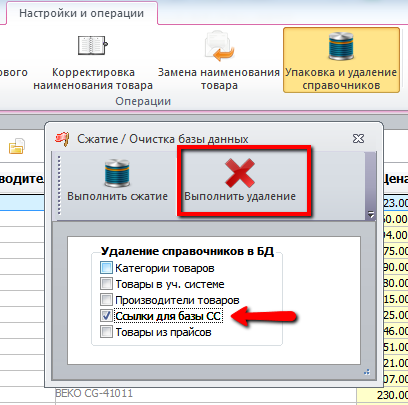Viewport: 408px width, 405px height.
Task: Click Выполнить удаление red cross button
Action: (x=240, y=181)
